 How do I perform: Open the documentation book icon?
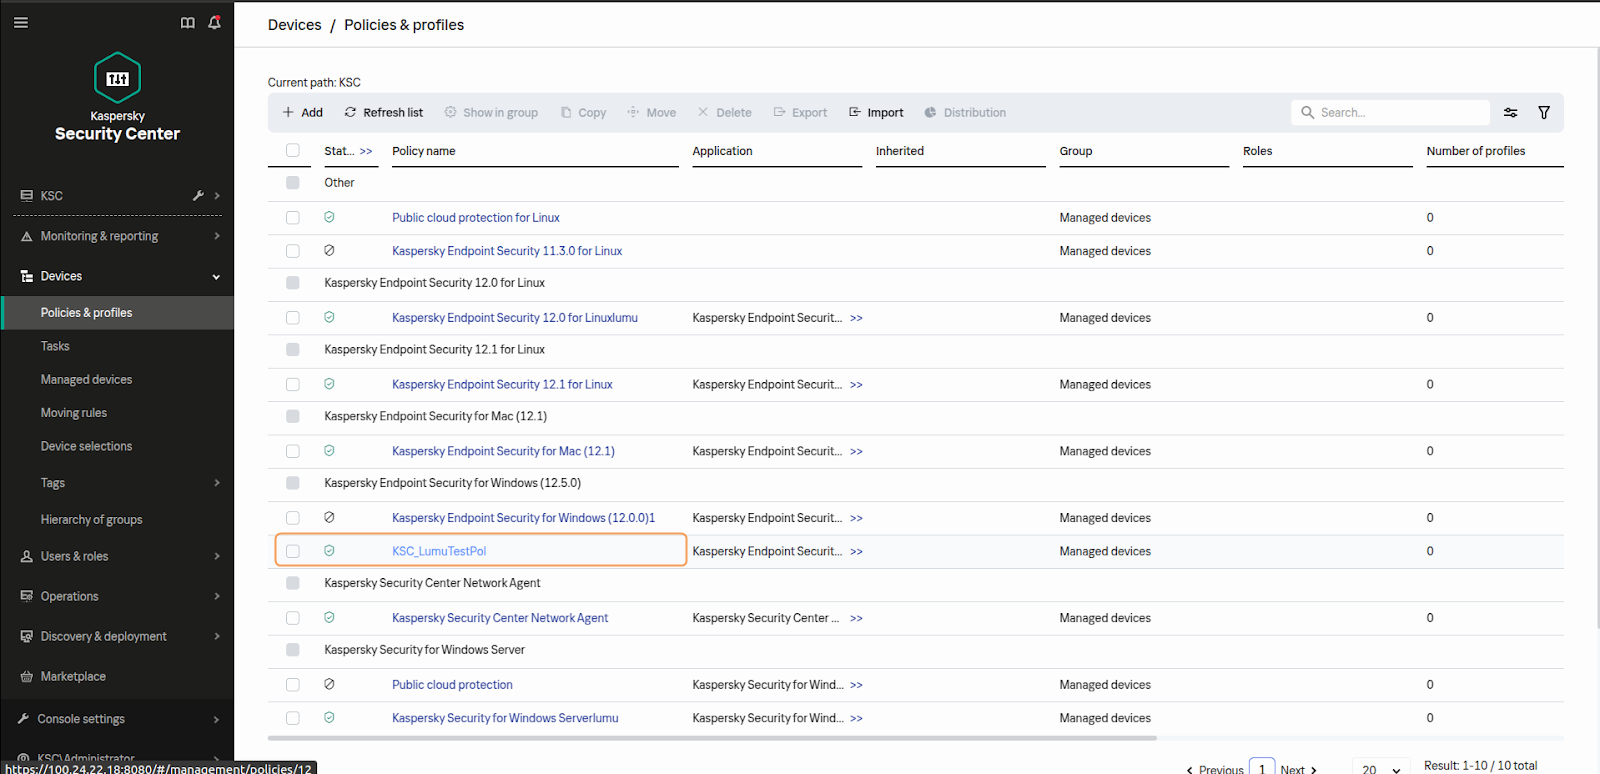(187, 23)
